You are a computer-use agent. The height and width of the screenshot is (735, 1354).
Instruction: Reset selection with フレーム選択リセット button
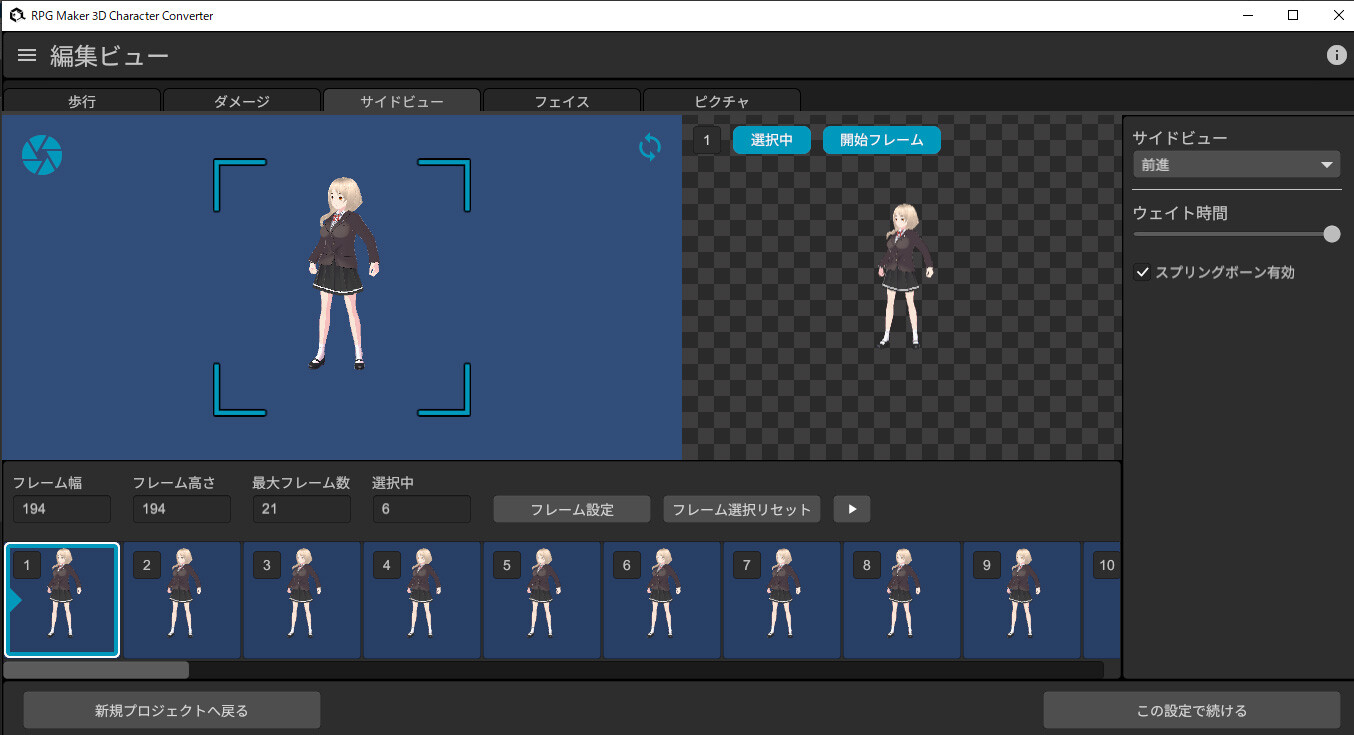741,509
